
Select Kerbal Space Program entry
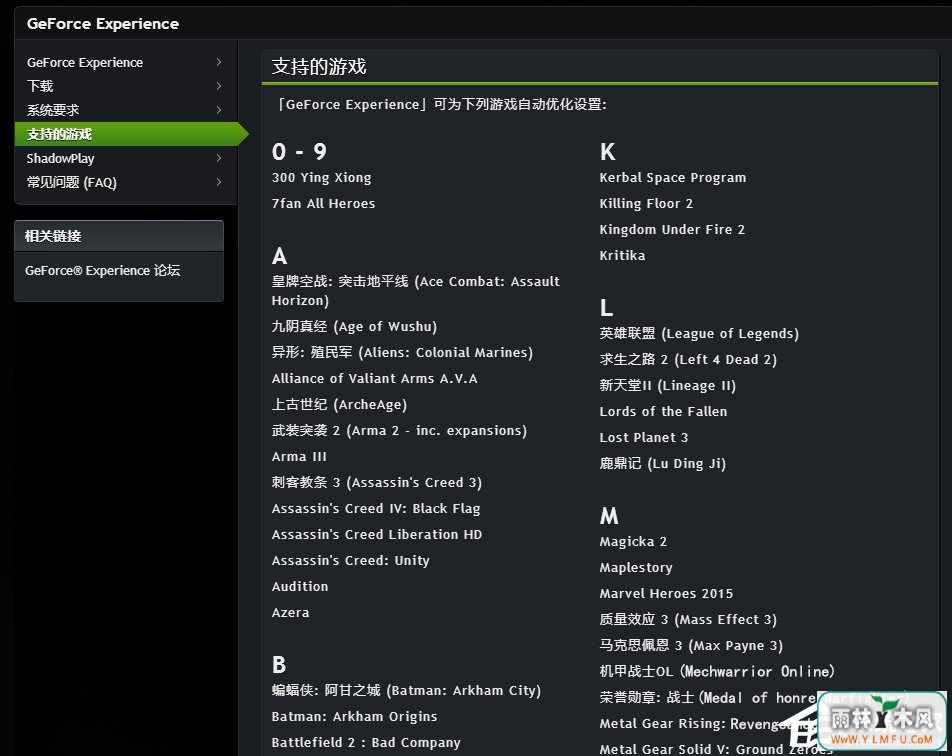click(673, 178)
